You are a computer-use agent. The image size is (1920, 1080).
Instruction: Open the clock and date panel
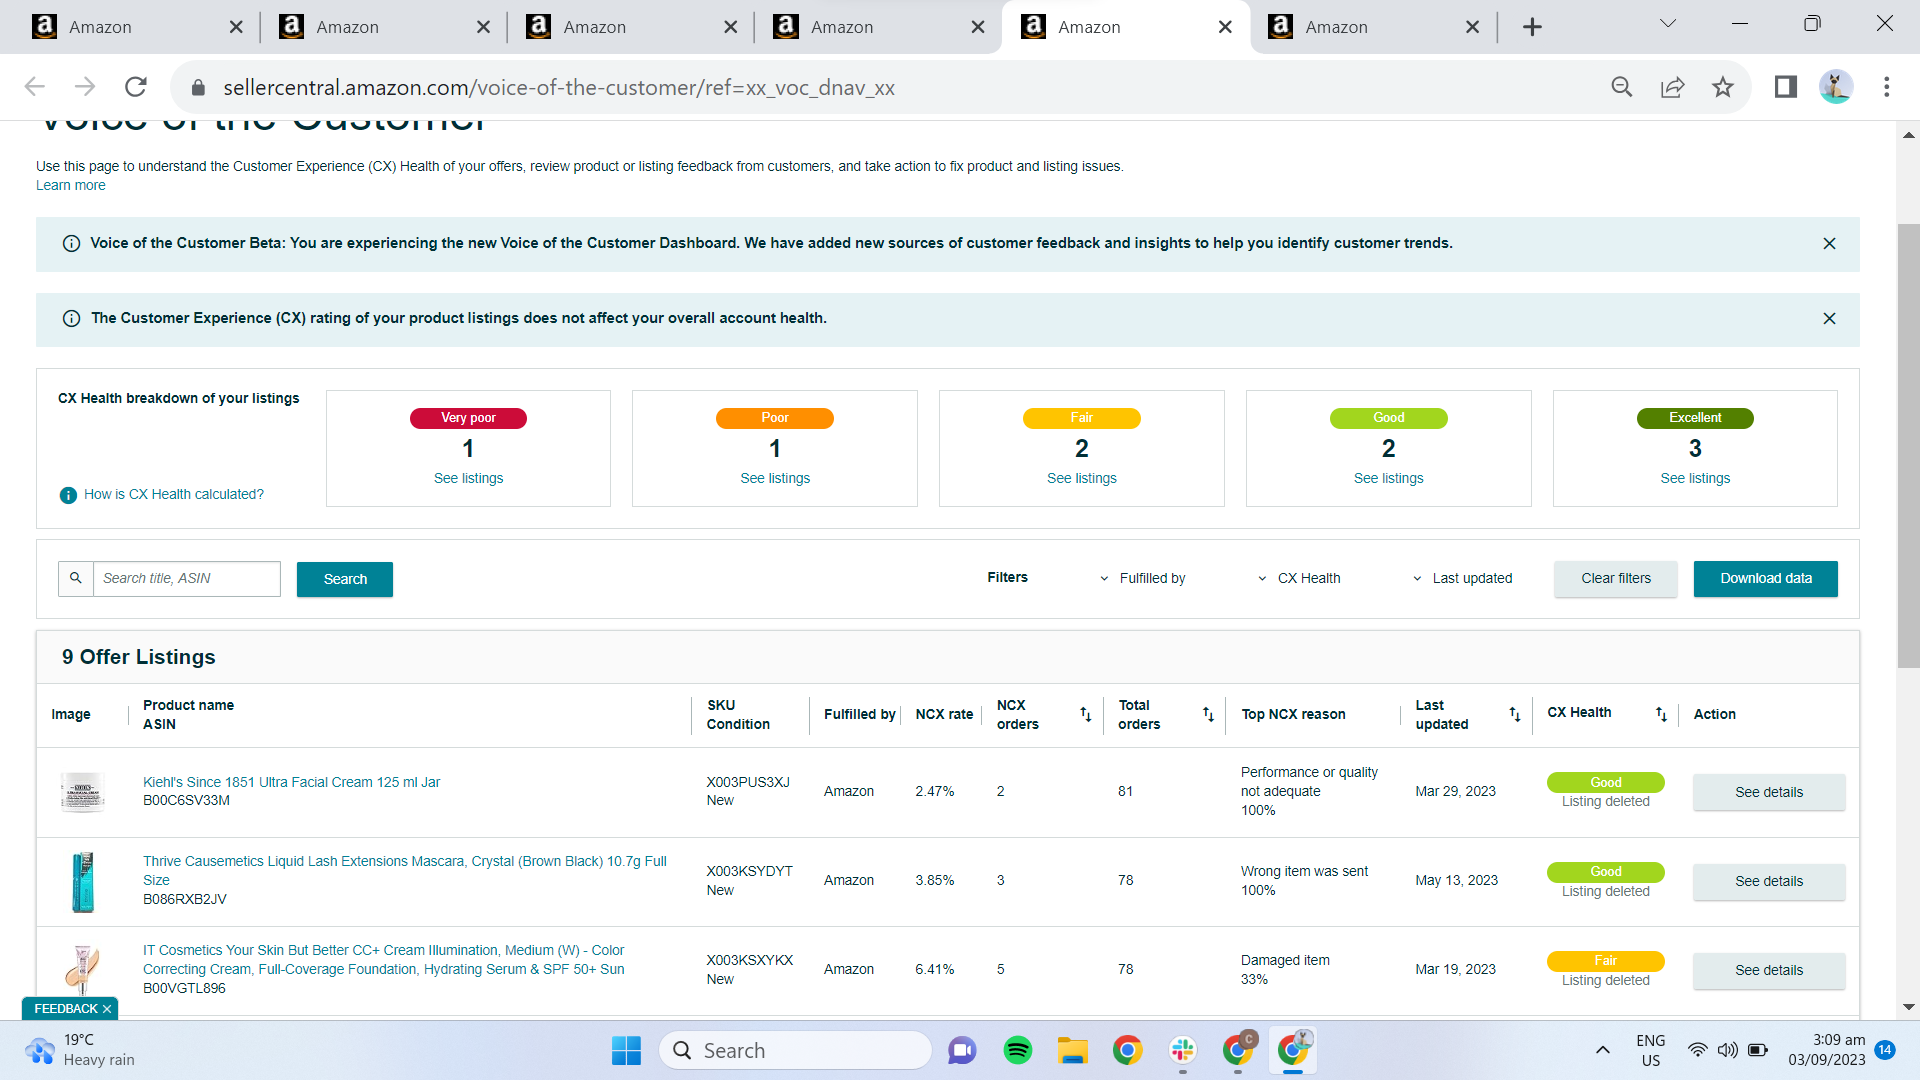[x=1827, y=1050]
